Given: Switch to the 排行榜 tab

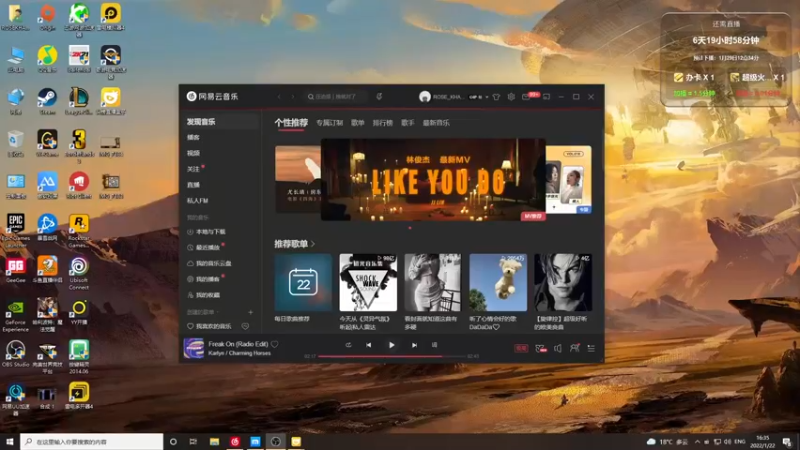Looking at the screenshot, I should [x=383, y=123].
